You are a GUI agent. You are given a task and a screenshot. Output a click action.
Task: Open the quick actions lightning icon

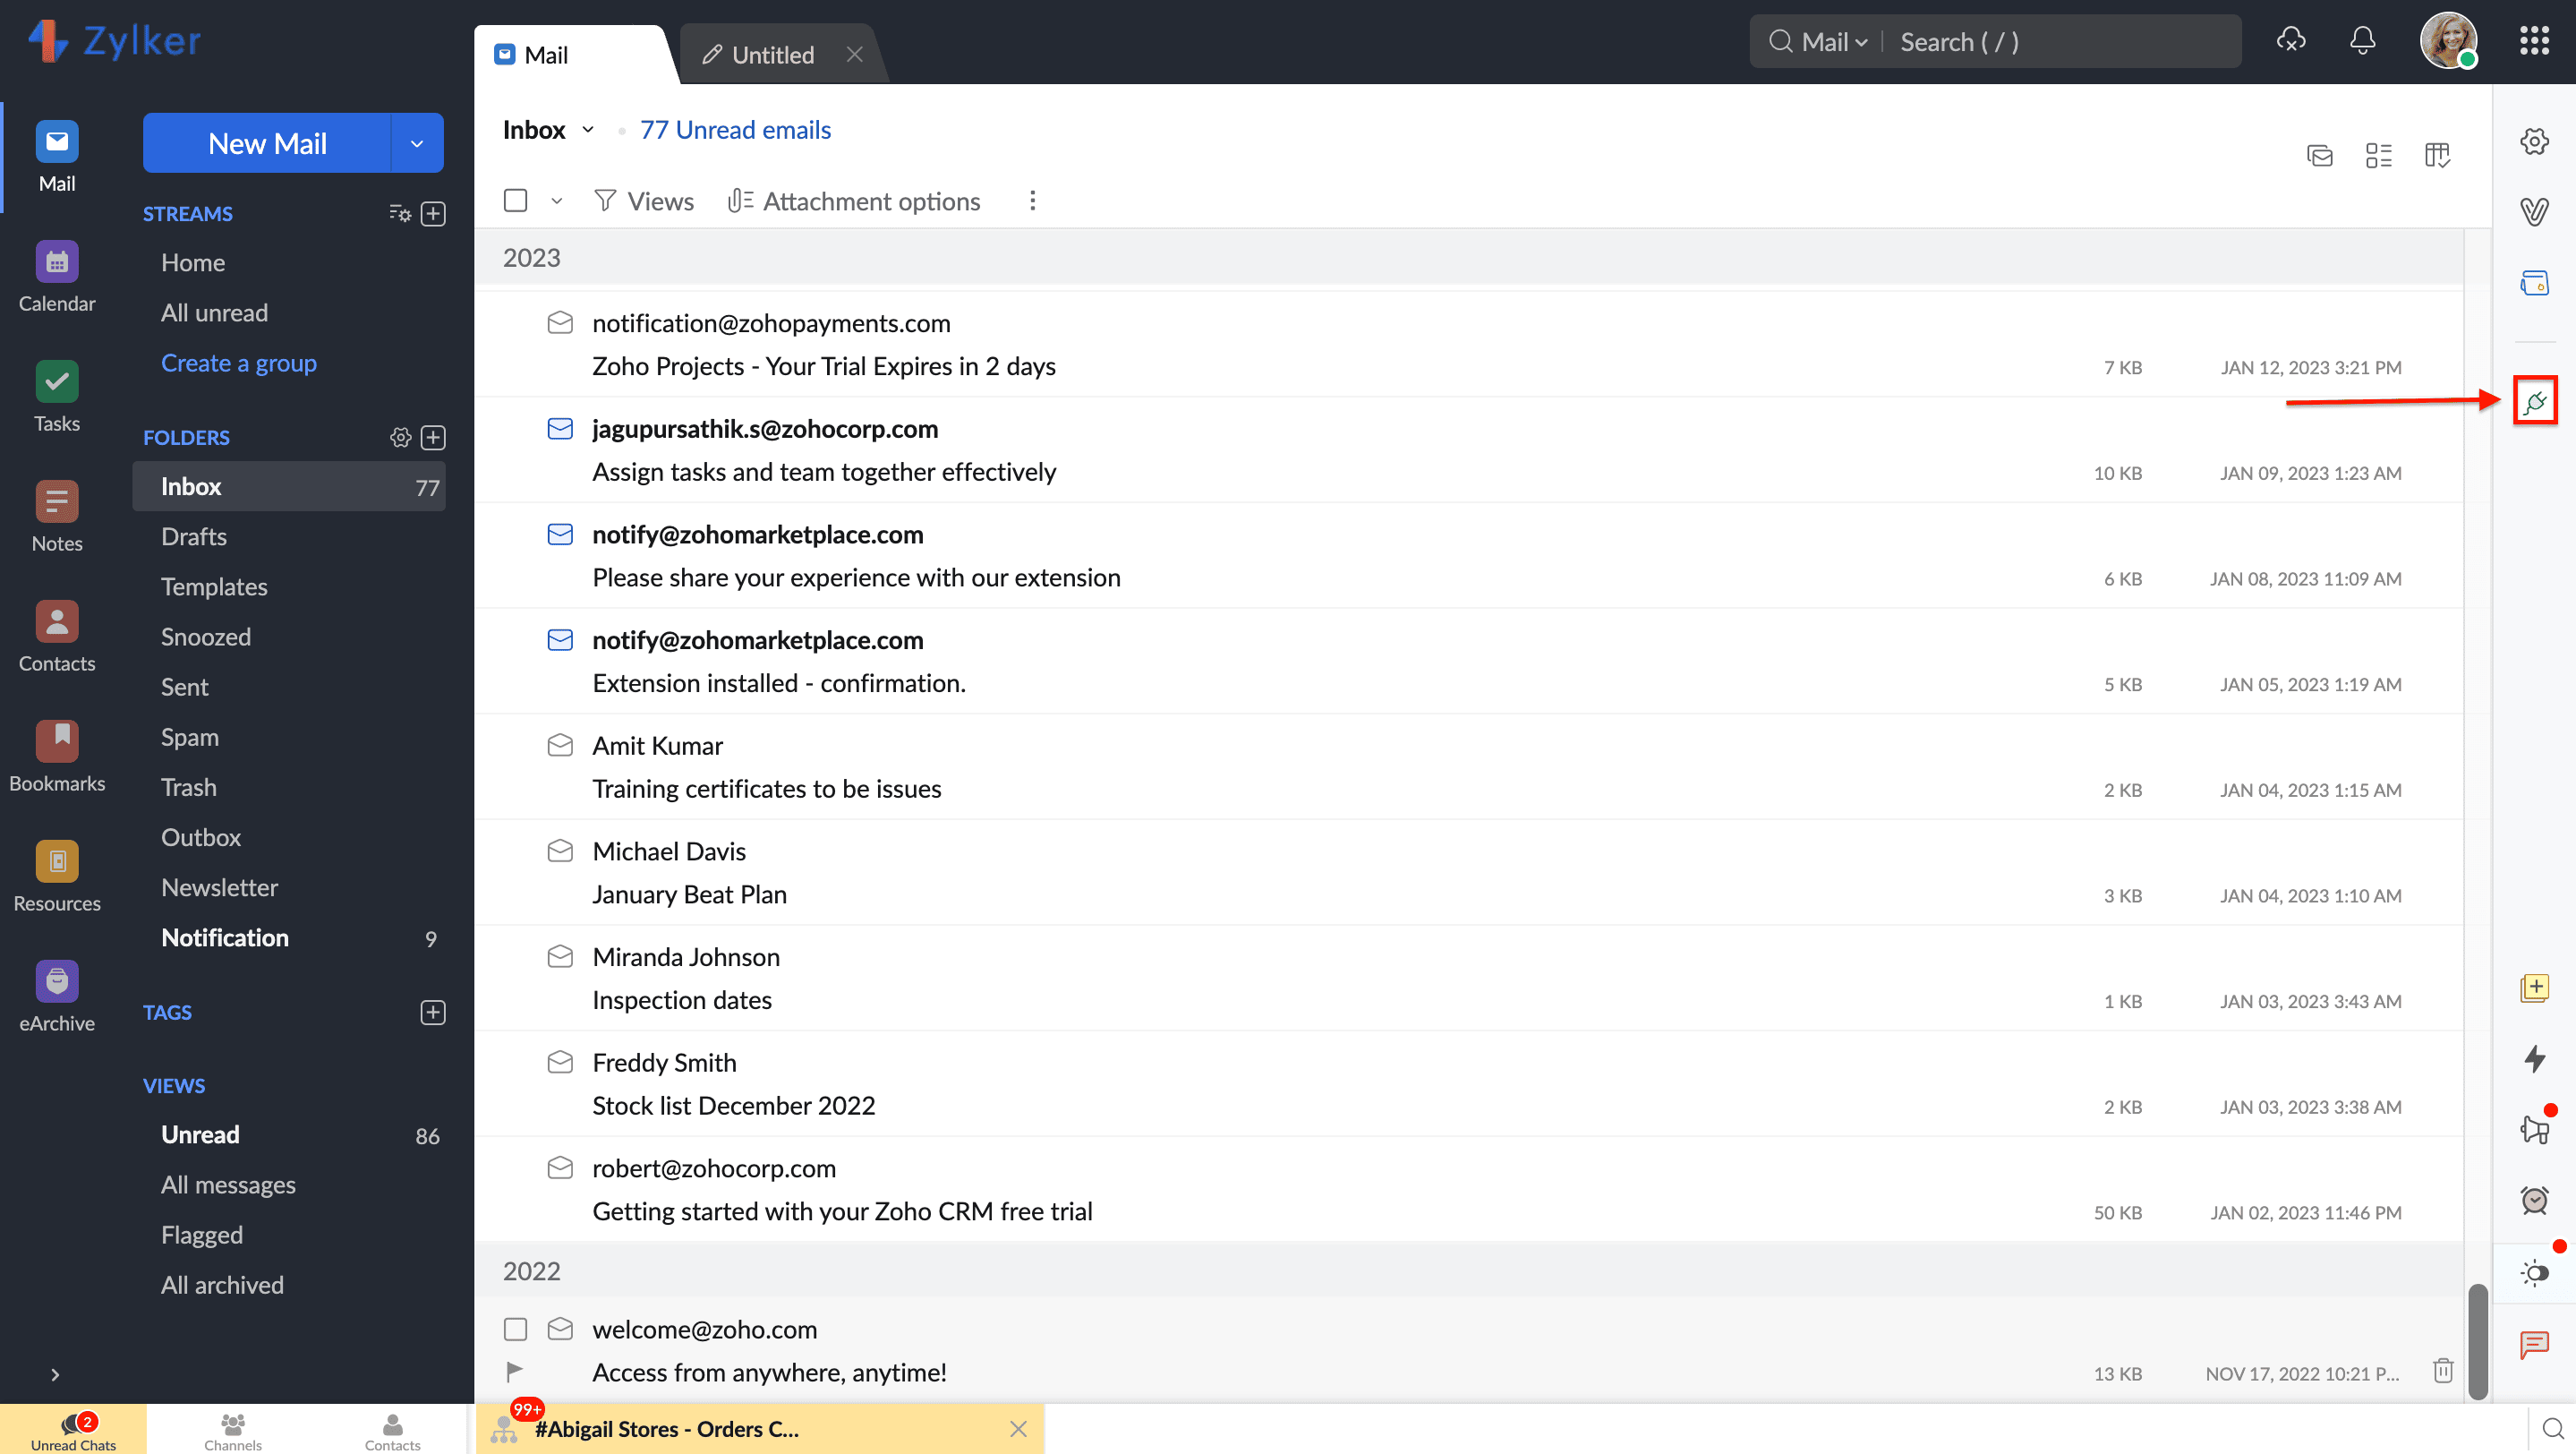(2534, 1058)
